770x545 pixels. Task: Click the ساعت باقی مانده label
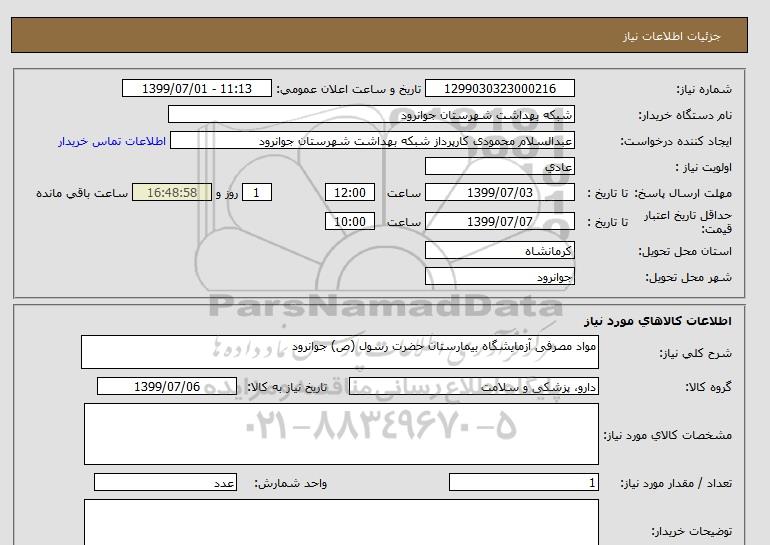click(x=82, y=193)
